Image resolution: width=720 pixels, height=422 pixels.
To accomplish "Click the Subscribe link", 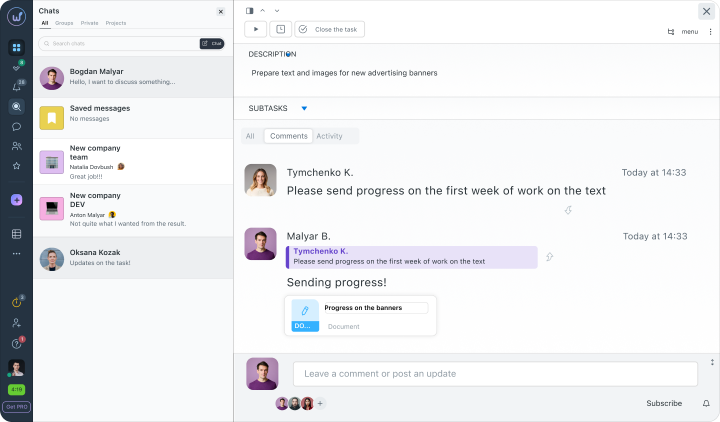I will (664, 403).
